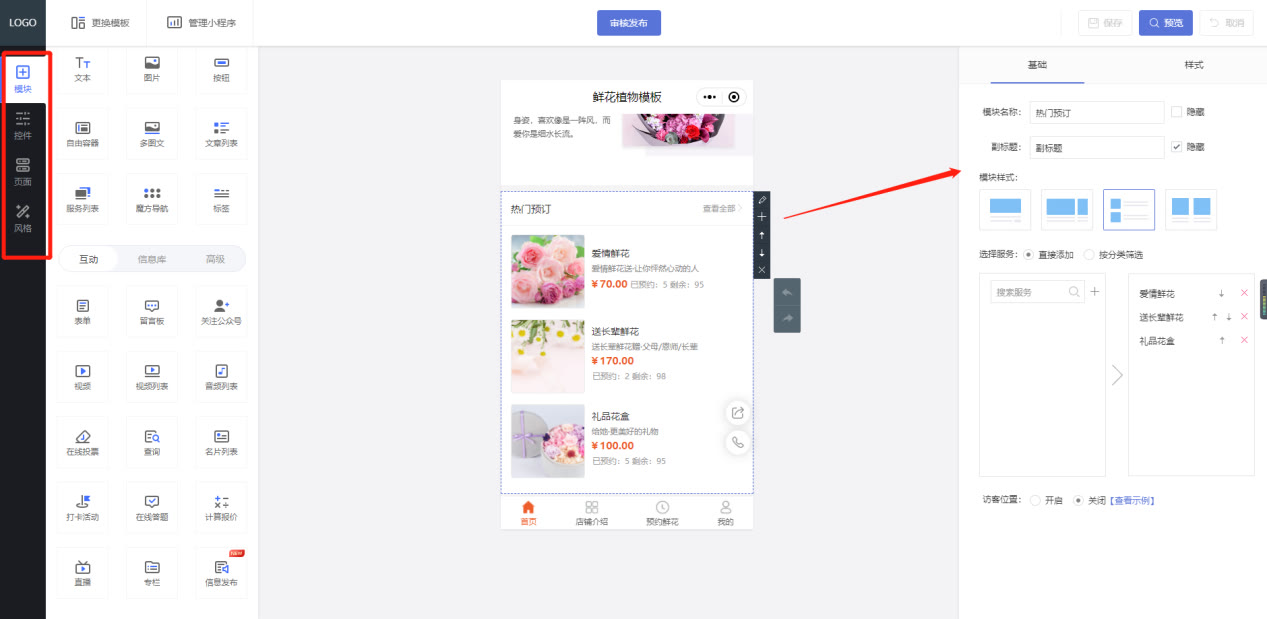Add the 在线投票 (Online Voting) module

tap(82, 442)
